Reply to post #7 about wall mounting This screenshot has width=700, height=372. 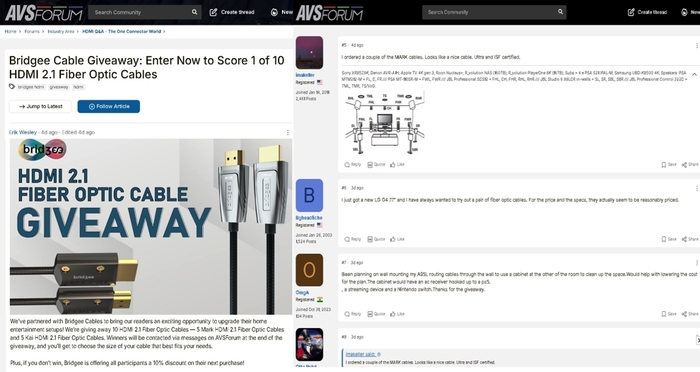tap(352, 313)
